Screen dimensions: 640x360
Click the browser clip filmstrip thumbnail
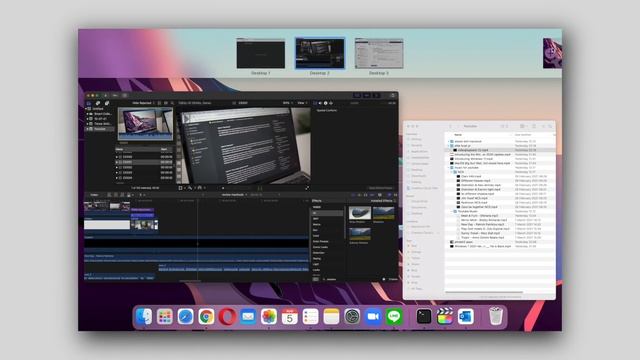(145, 124)
